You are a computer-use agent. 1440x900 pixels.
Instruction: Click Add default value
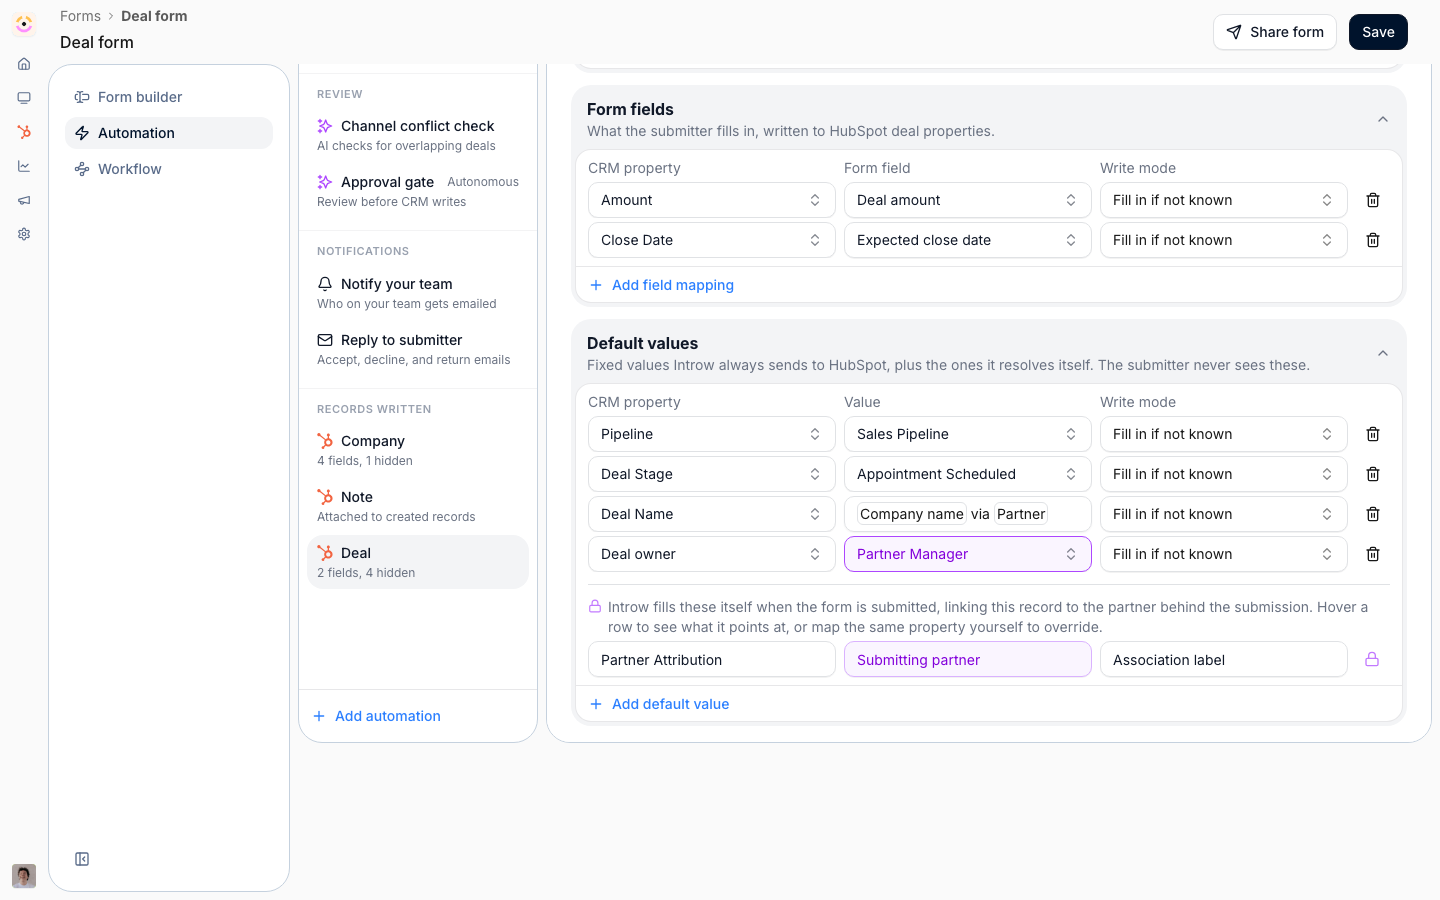pos(660,704)
